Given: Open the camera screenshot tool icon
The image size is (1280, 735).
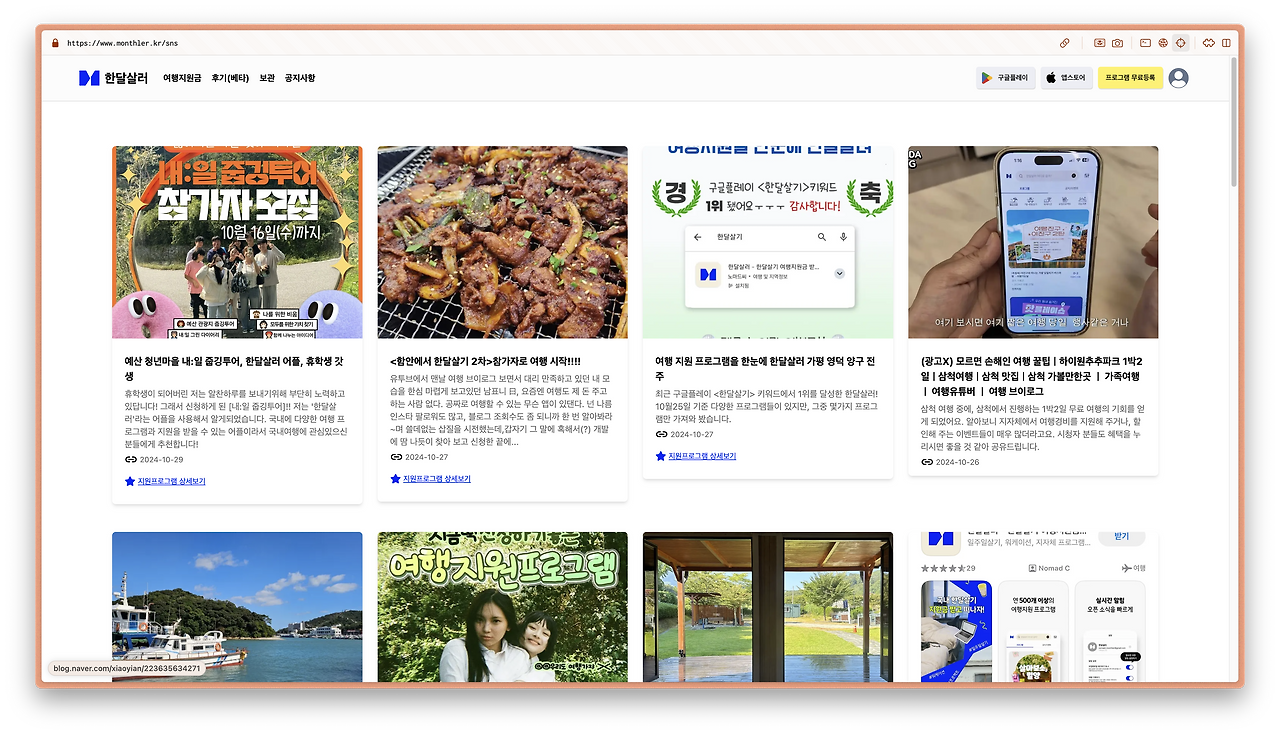Looking at the screenshot, I should click(x=1117, y=42).
